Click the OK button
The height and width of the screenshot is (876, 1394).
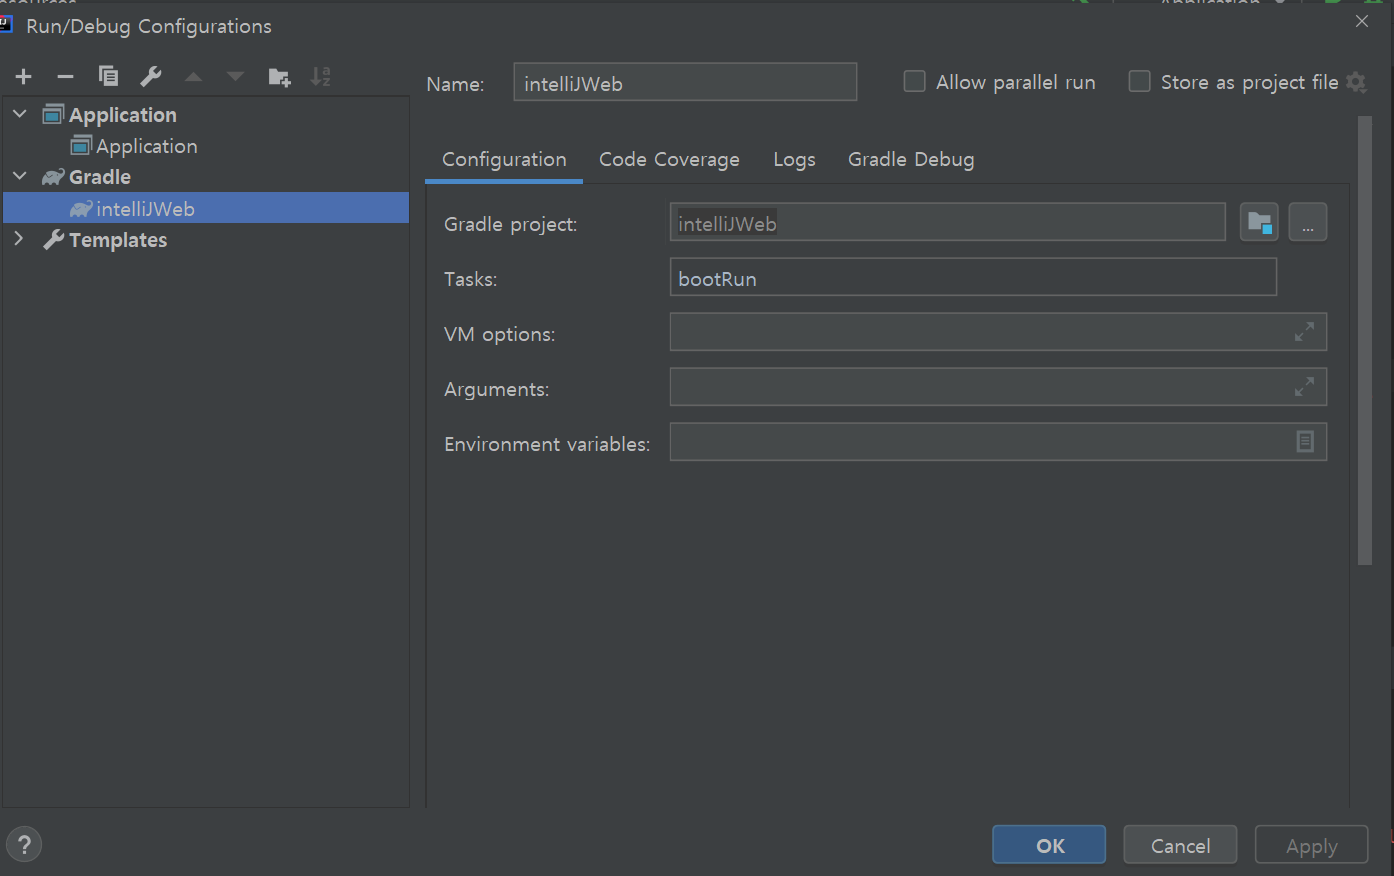[1049, 845]
